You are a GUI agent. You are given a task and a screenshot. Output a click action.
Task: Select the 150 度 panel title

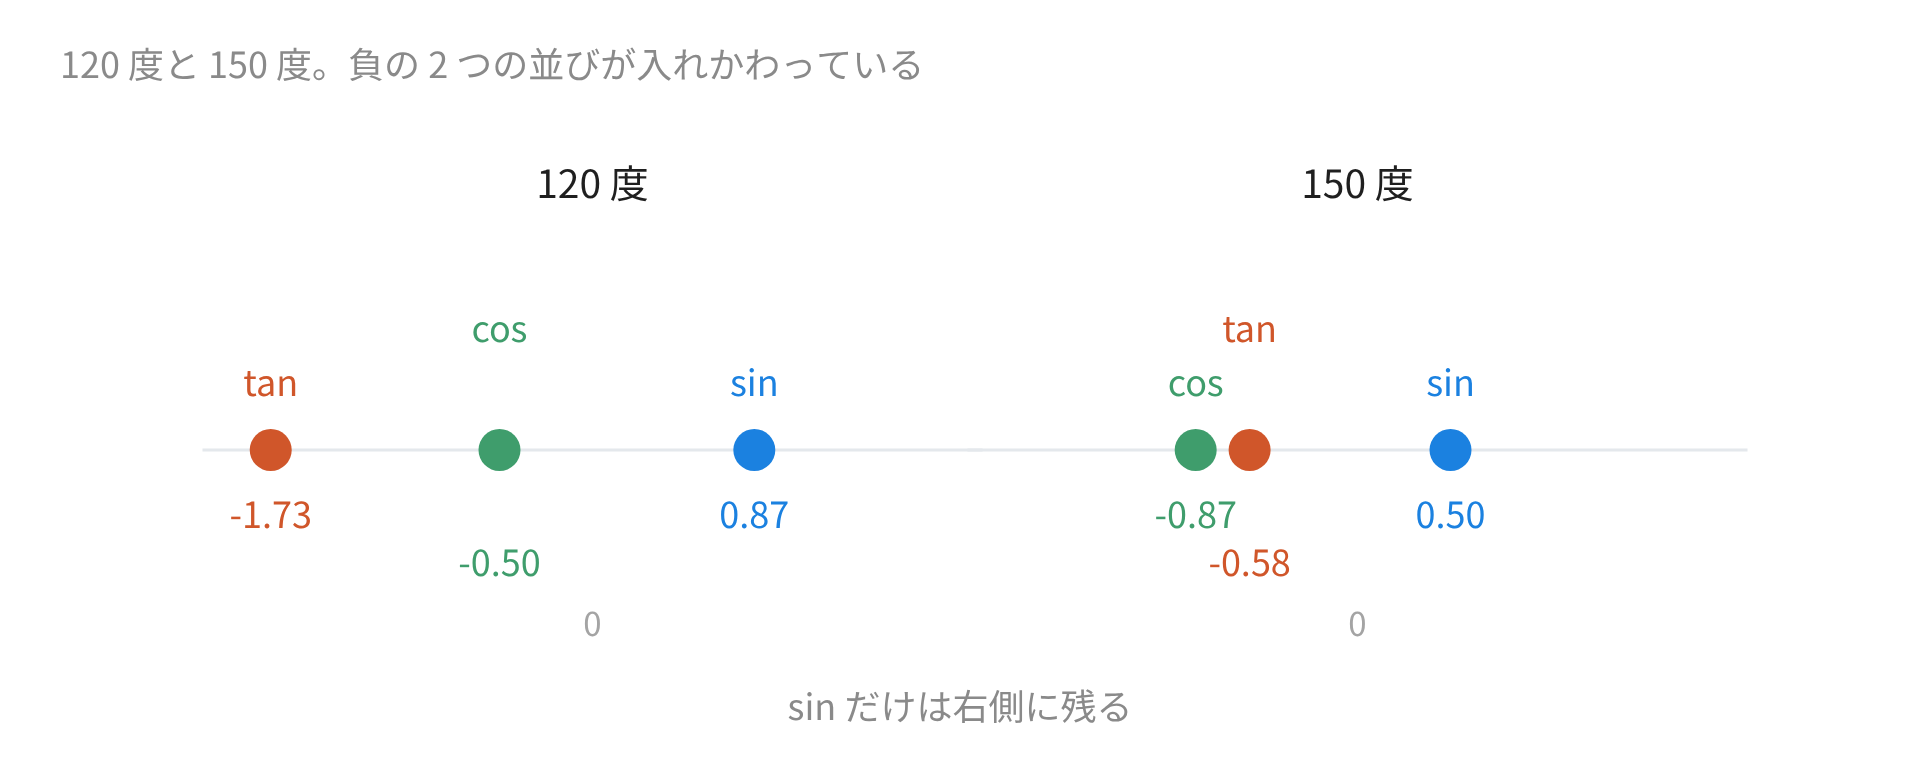pos(1357,185)
